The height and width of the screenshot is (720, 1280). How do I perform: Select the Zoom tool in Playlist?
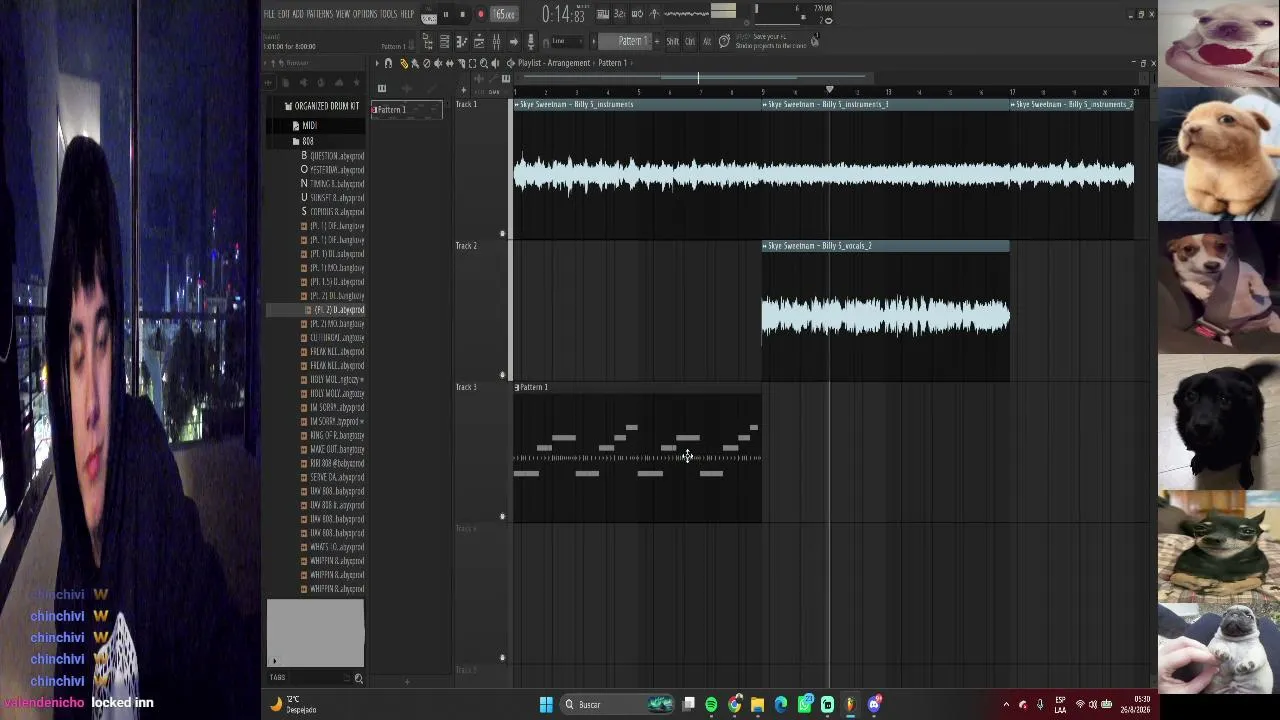pos(484,63)
